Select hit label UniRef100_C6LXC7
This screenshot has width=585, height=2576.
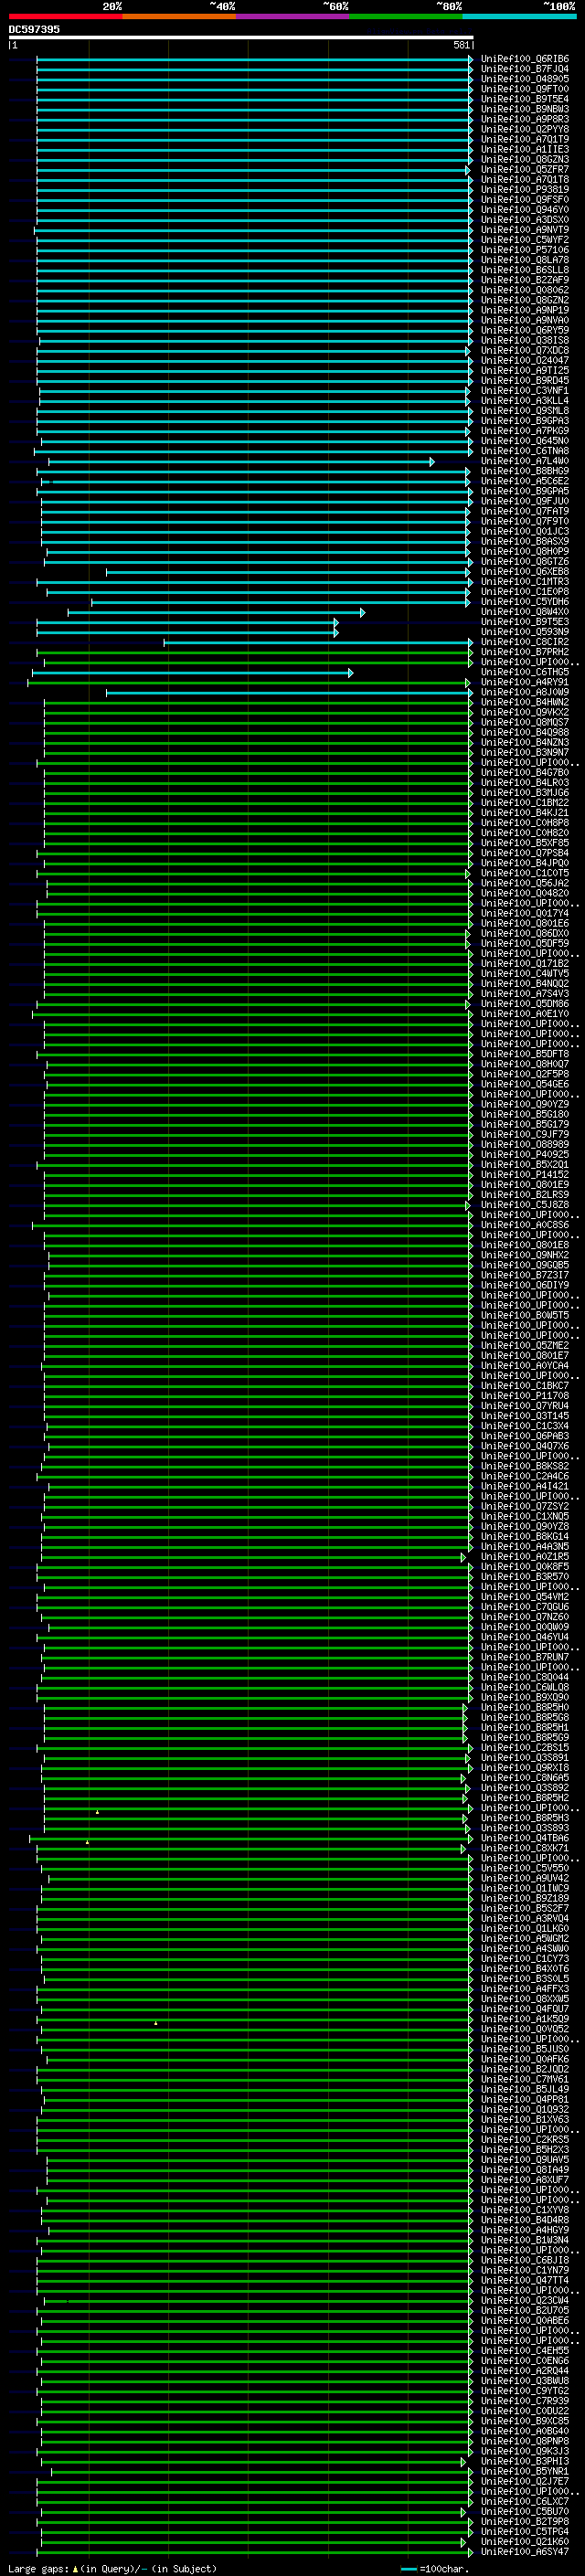(525, 2502)
